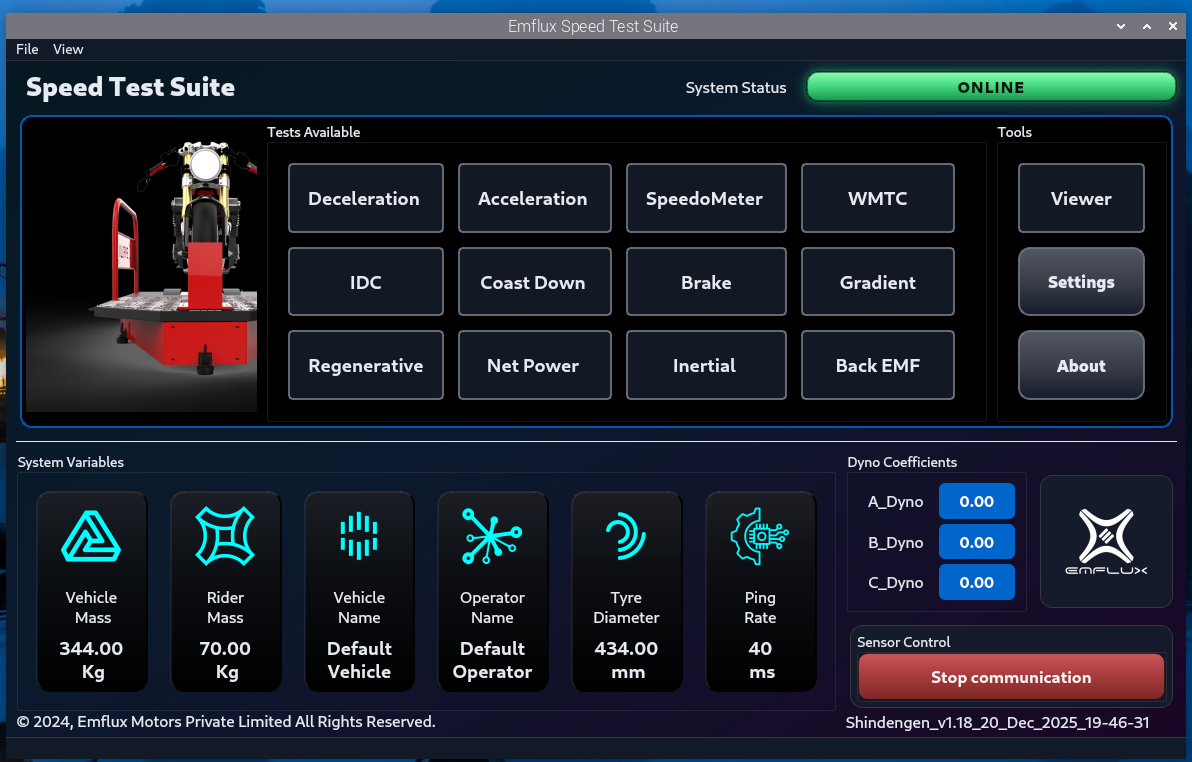The height and width of the screenshot is (762, 1192).
Task: Minimize the Emflux Speed Test Suite window
Action: click(x=1121, y=26)
